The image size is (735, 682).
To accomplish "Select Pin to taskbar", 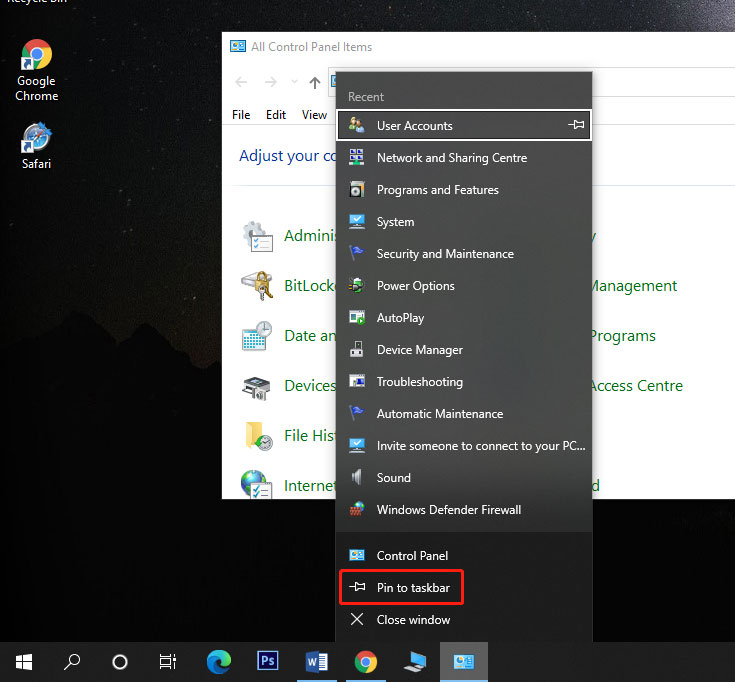I will pos(464,587).
